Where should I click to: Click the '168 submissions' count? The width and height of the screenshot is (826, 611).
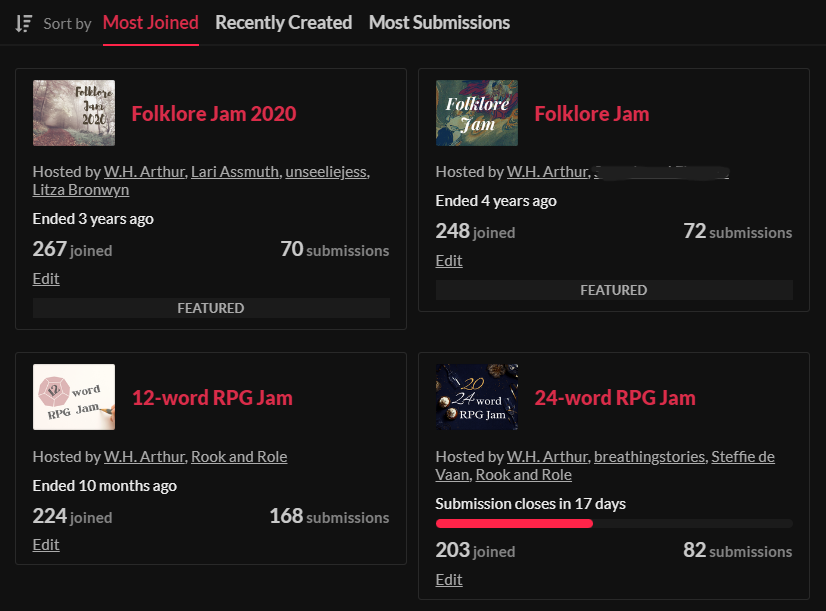(329, 516)
